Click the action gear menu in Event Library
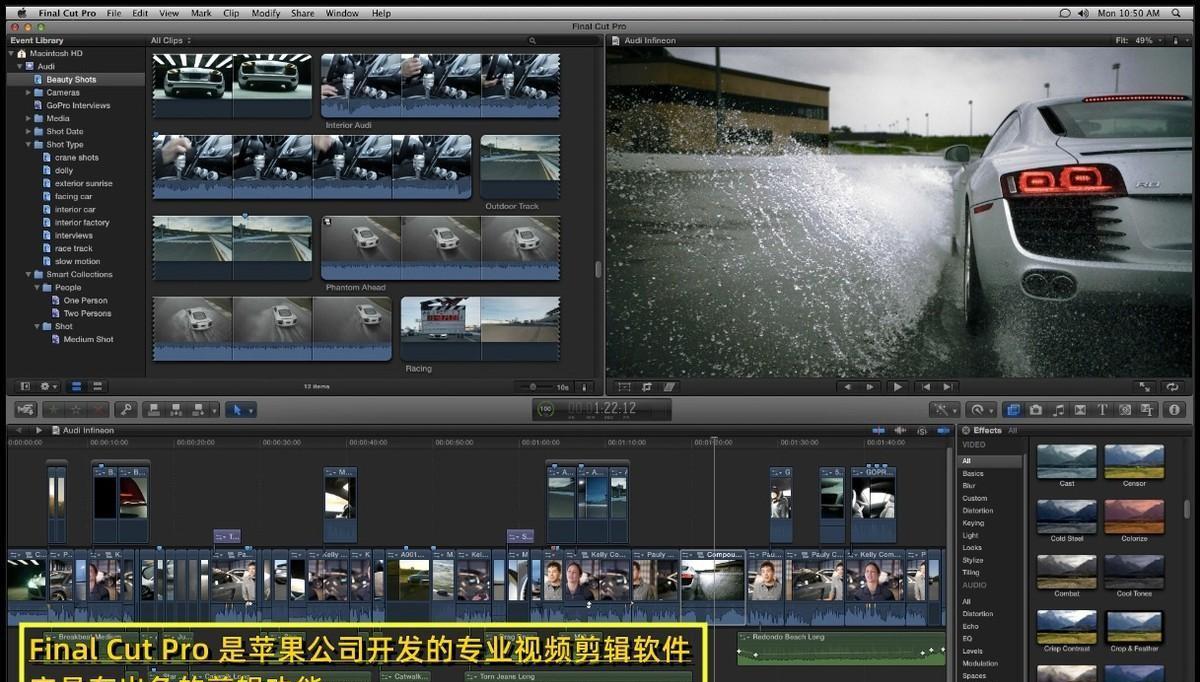The height and width of the screenshot is (682, 1200). coord(48,386)
